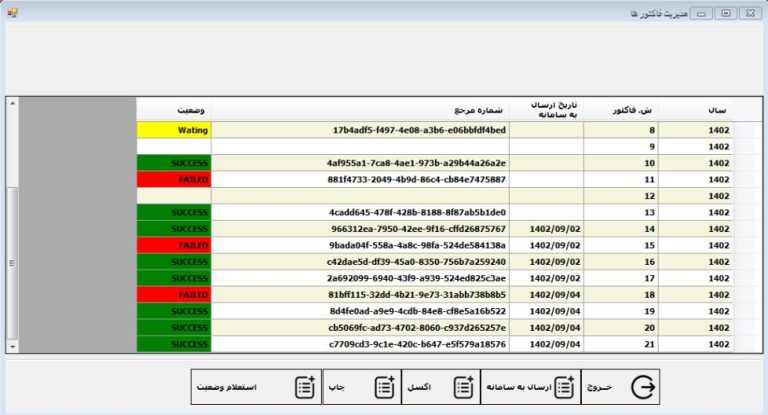Click the table scrollbar down arrow

click(11, 346)
